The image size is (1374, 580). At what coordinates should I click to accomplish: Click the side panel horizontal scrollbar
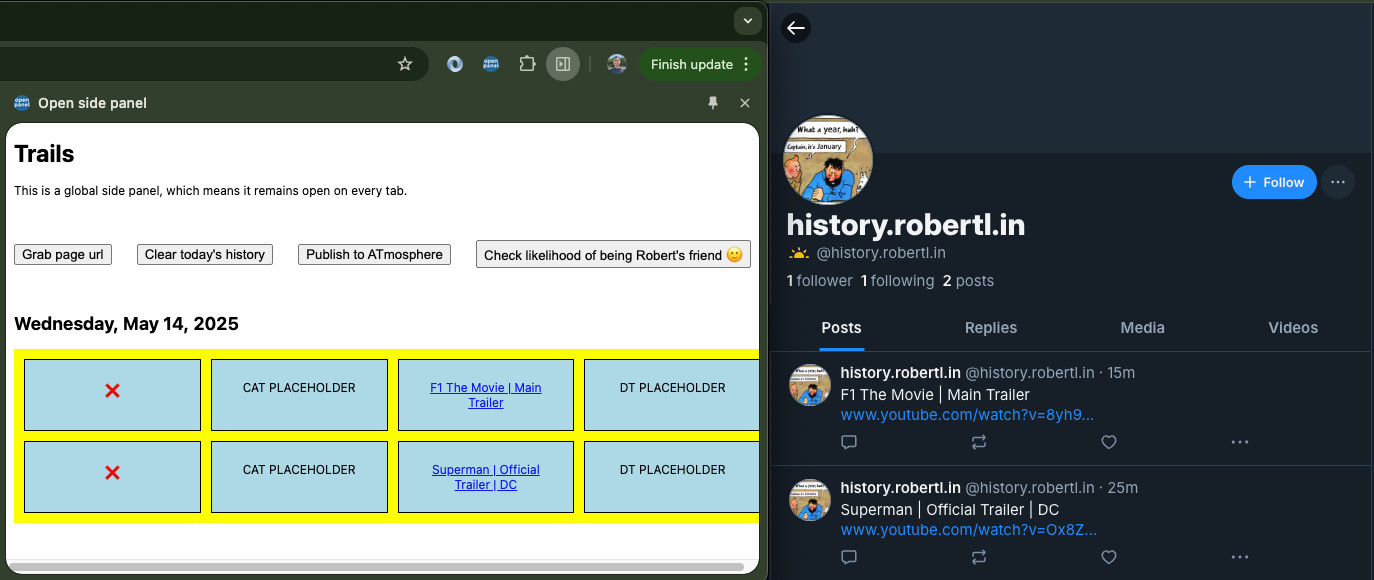(x=375, y=567)
